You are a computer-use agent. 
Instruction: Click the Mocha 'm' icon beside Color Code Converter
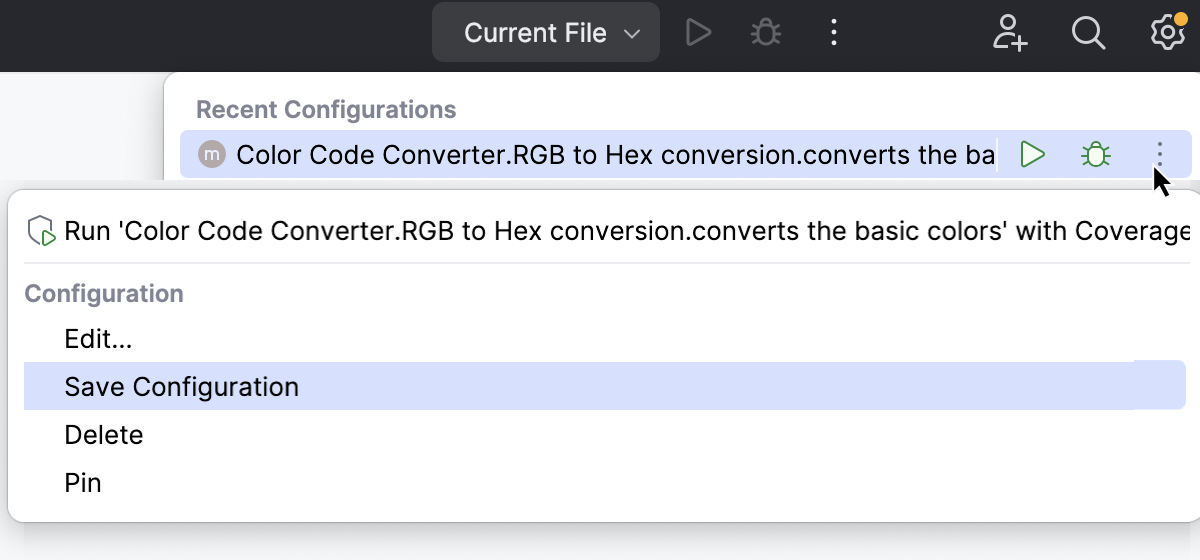tap(212, 155)
